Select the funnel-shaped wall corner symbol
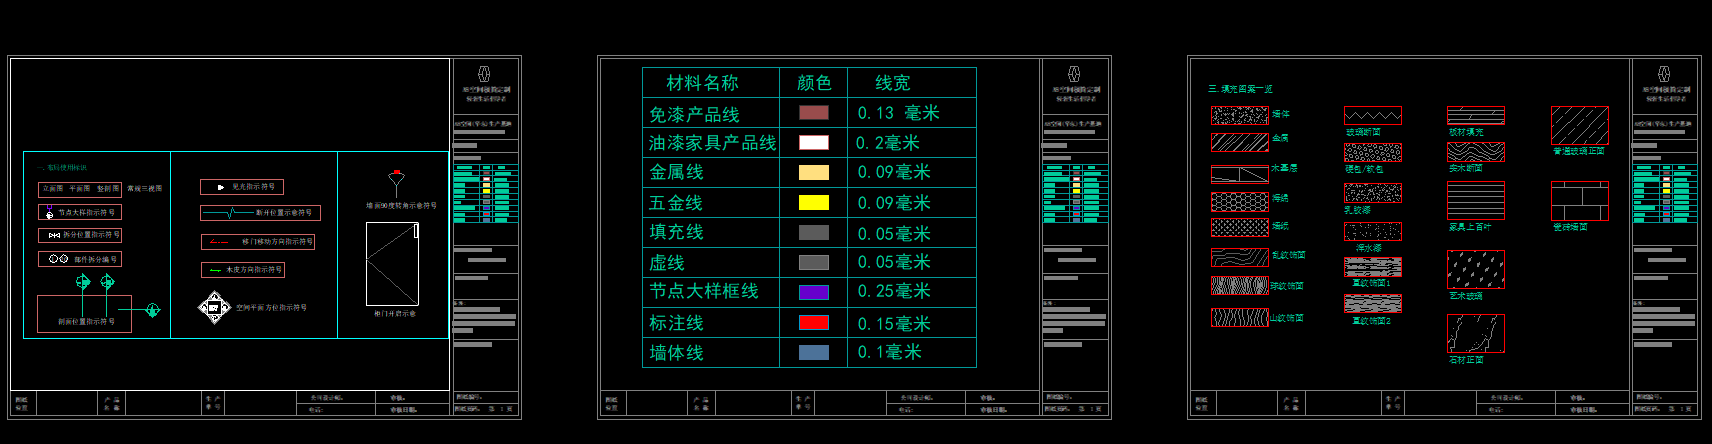Screen dimensions: 1712x444 (396, 183)
